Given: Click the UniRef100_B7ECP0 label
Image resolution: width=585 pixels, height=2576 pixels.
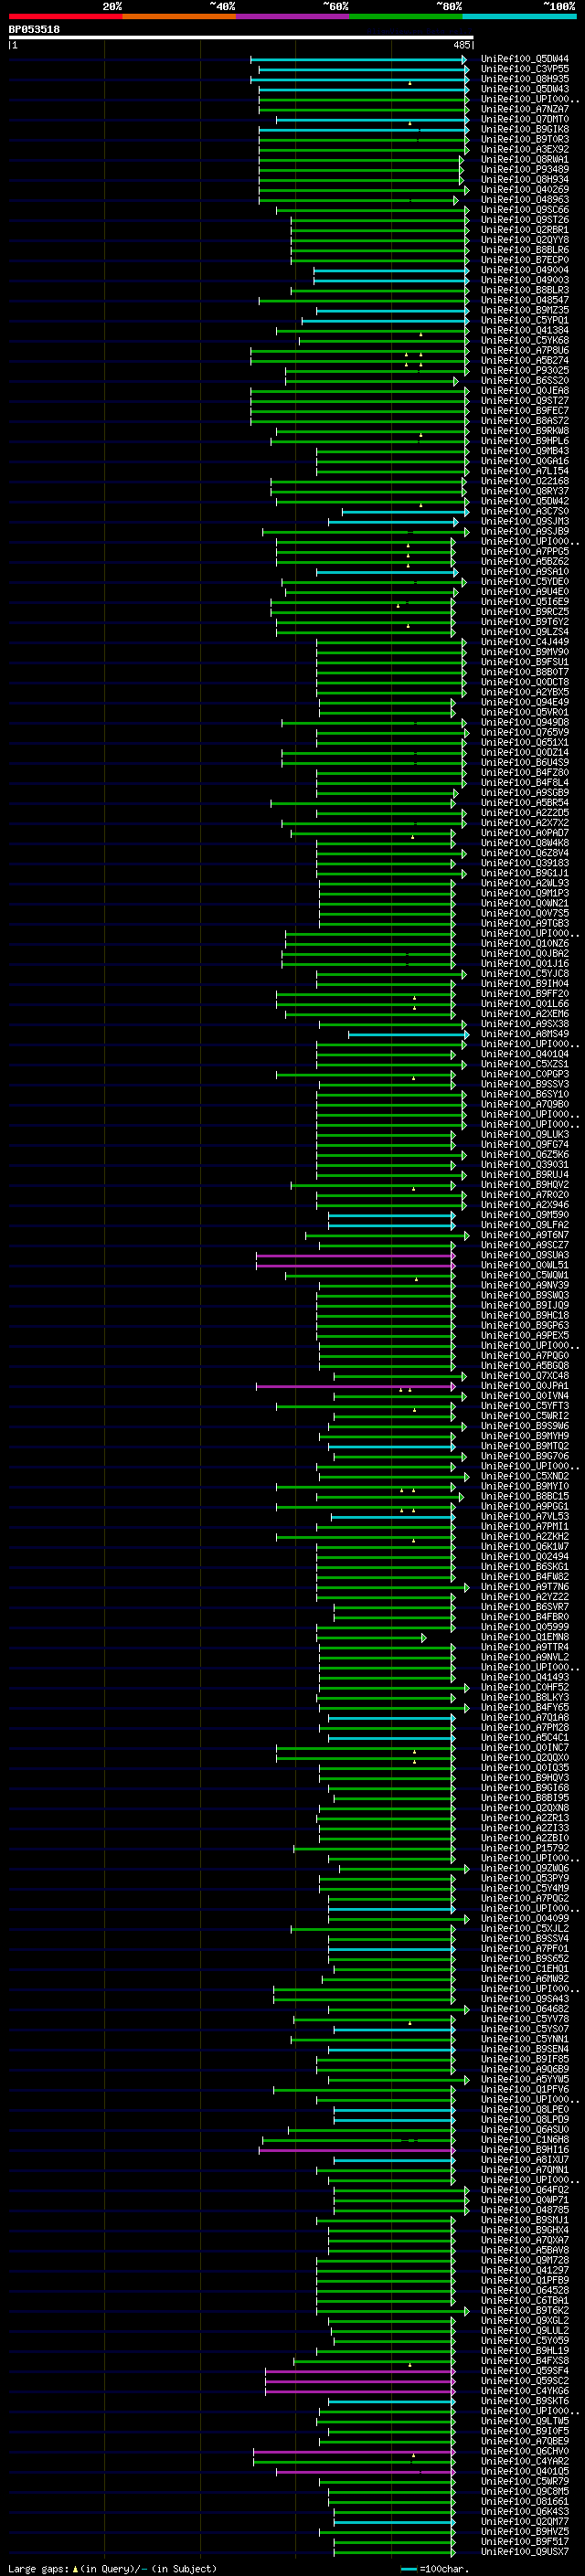Looking at the screenshot, I should [x=524, y=260].
